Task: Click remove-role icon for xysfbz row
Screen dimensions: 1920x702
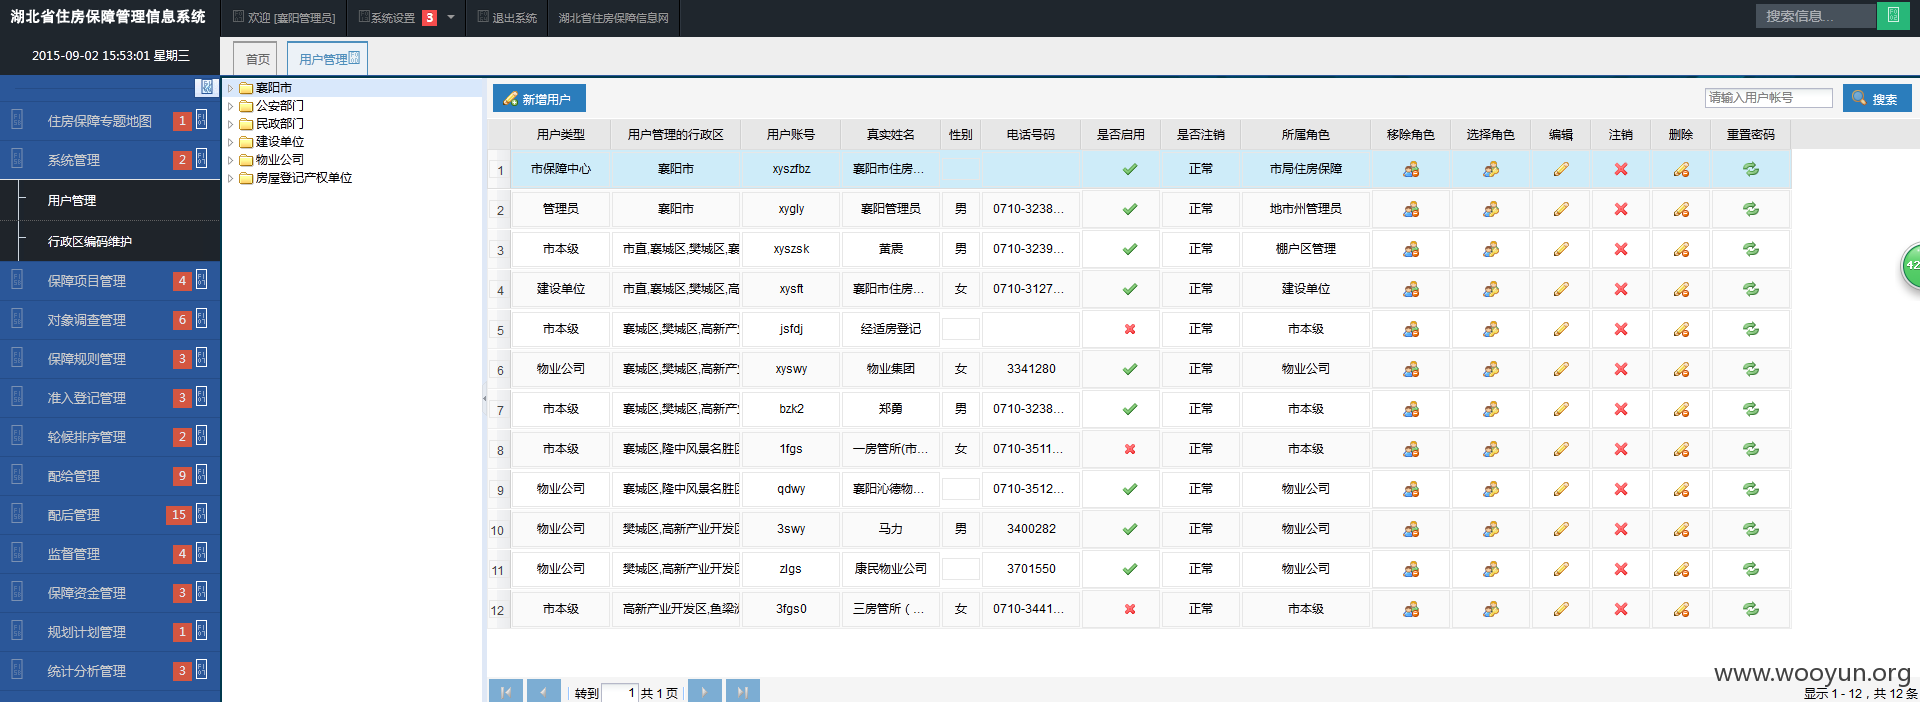Action: click(x=1411, y=169)
